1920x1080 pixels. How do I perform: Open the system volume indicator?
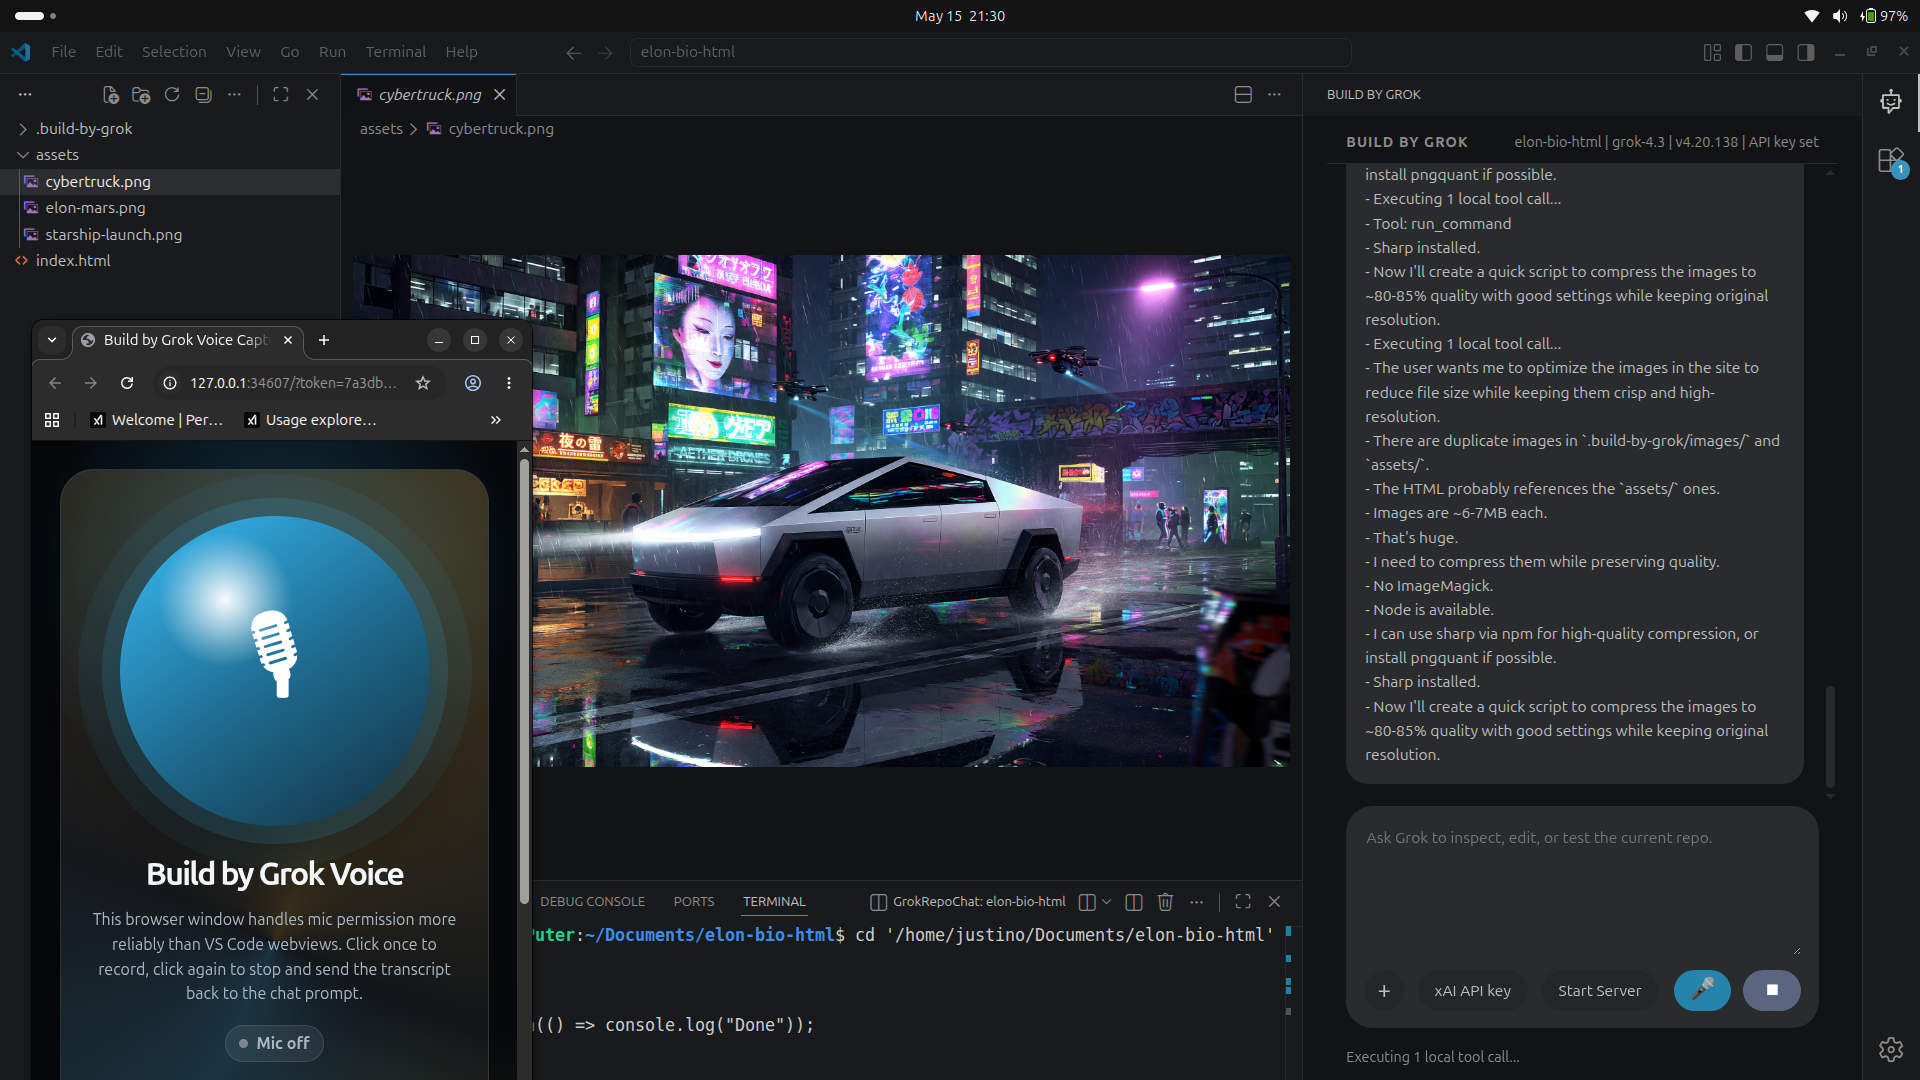[1840, 16]
